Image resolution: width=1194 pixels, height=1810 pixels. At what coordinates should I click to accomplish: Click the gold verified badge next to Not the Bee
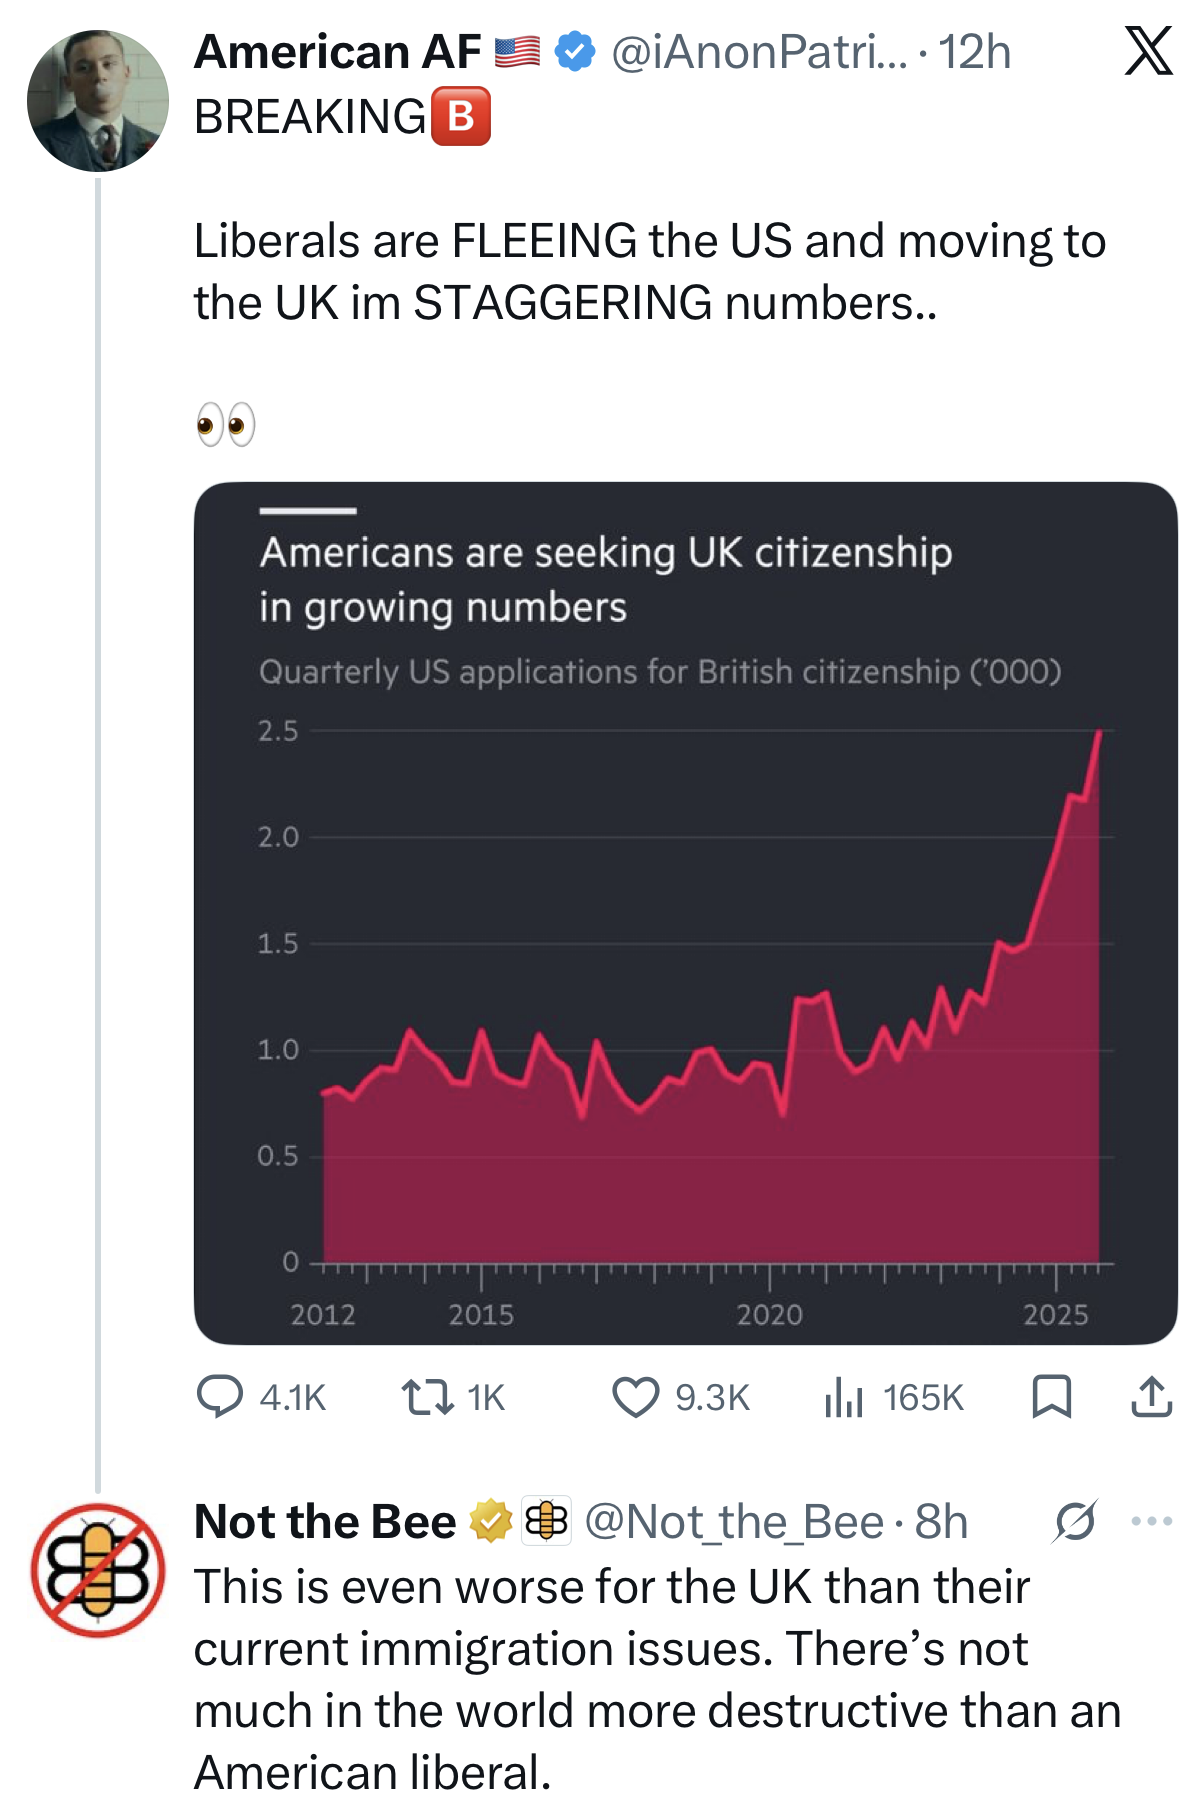click(487, 1521)
